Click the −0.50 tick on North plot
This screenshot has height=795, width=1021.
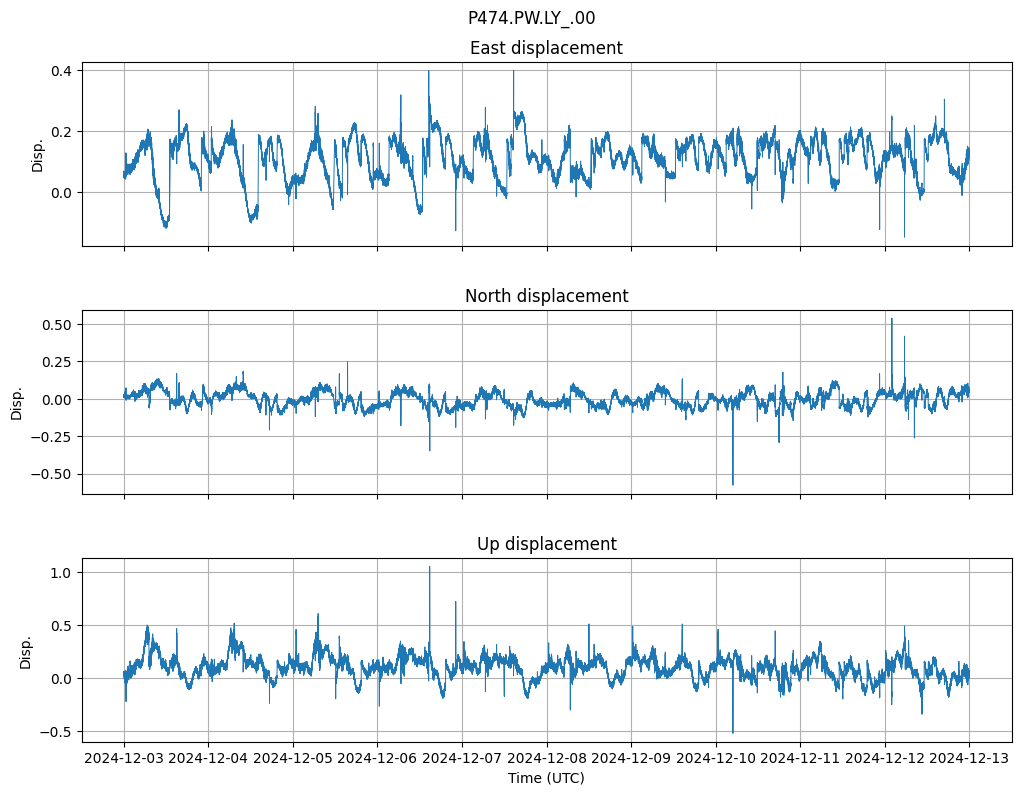[x=49, y=474]
